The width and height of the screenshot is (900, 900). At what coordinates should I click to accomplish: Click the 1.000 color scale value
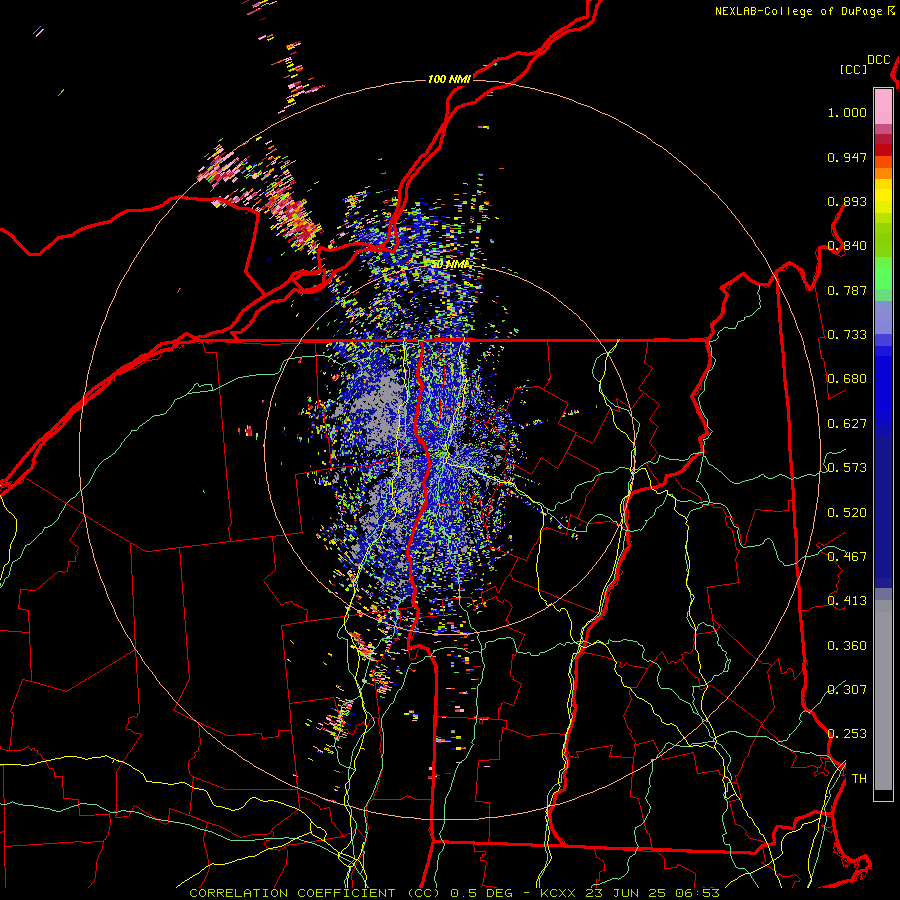pyautogui.click(x=847, y=112)
